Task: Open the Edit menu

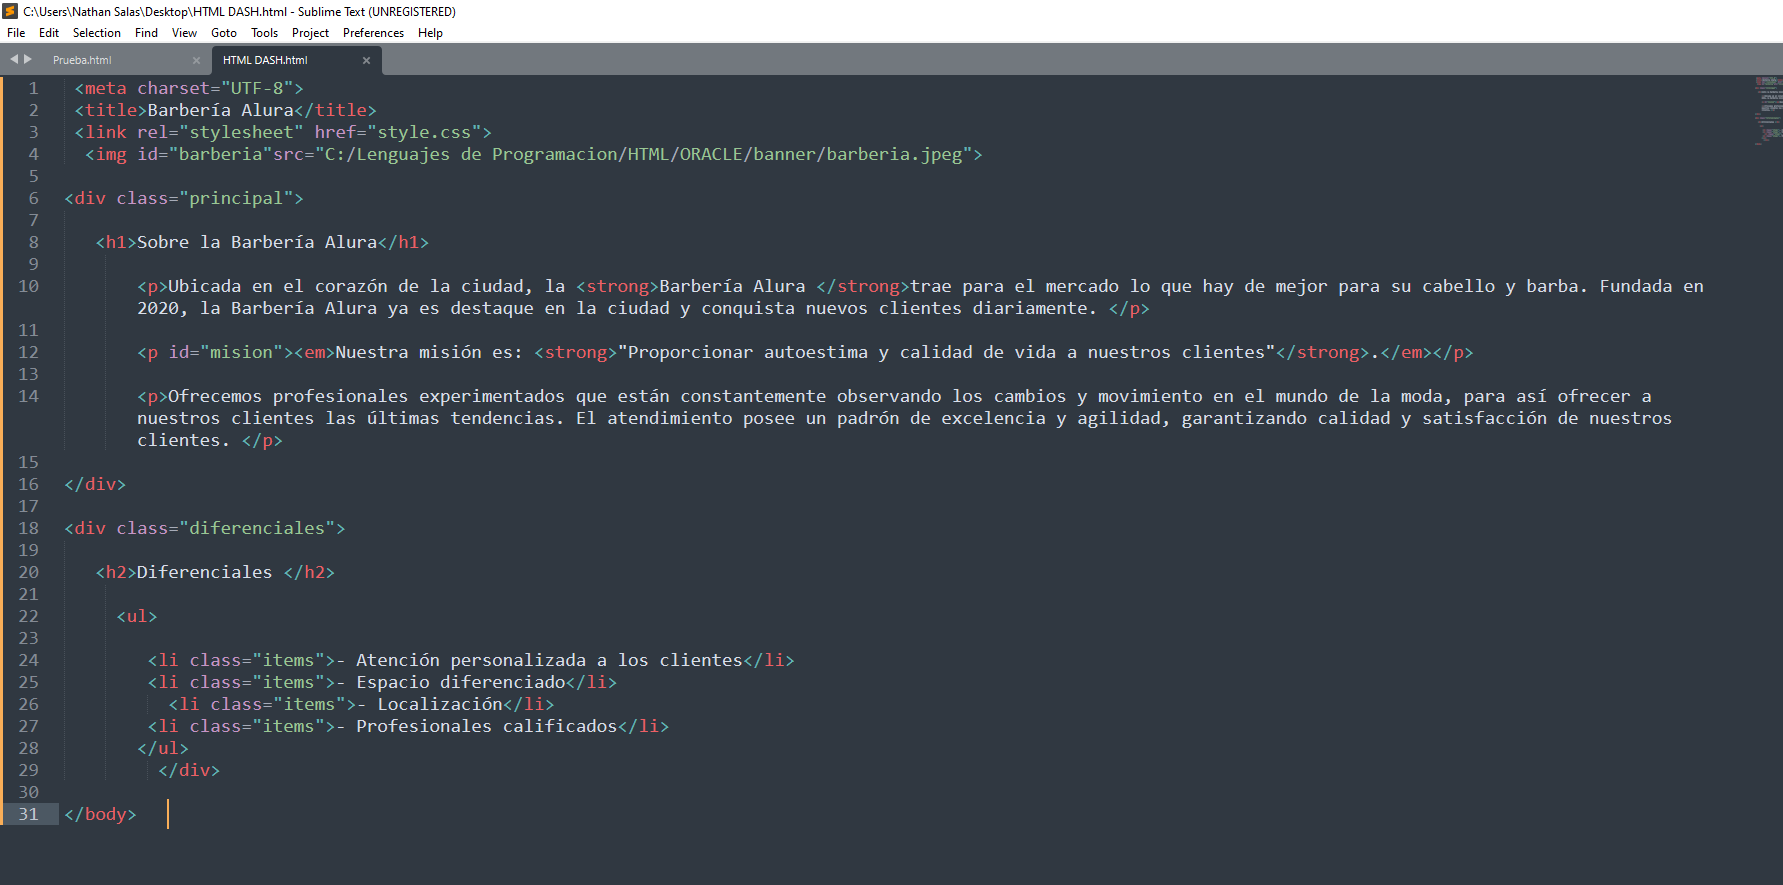Action: tap(49, 33)
